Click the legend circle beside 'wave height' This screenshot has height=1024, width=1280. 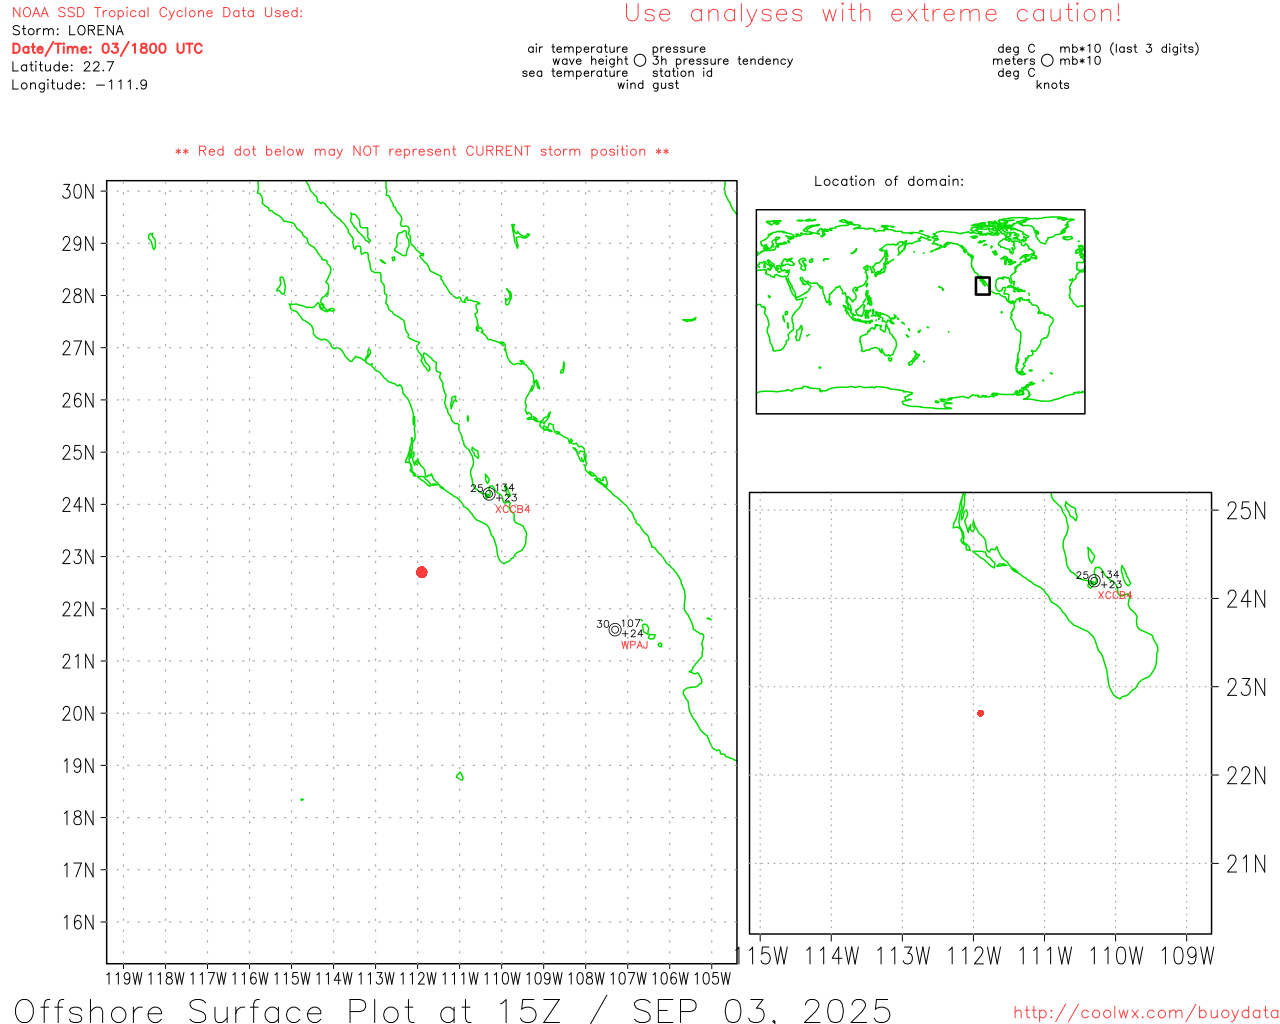click(640, 60)
